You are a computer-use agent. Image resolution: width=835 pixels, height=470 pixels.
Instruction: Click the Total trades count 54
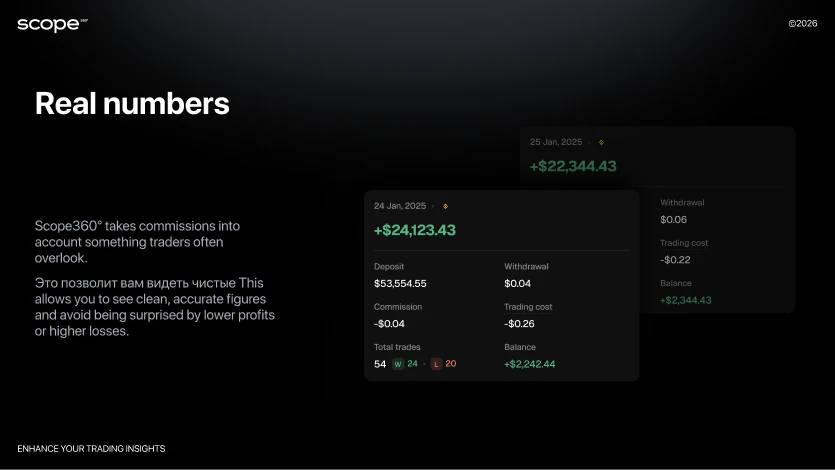click(x=380, y=364)
